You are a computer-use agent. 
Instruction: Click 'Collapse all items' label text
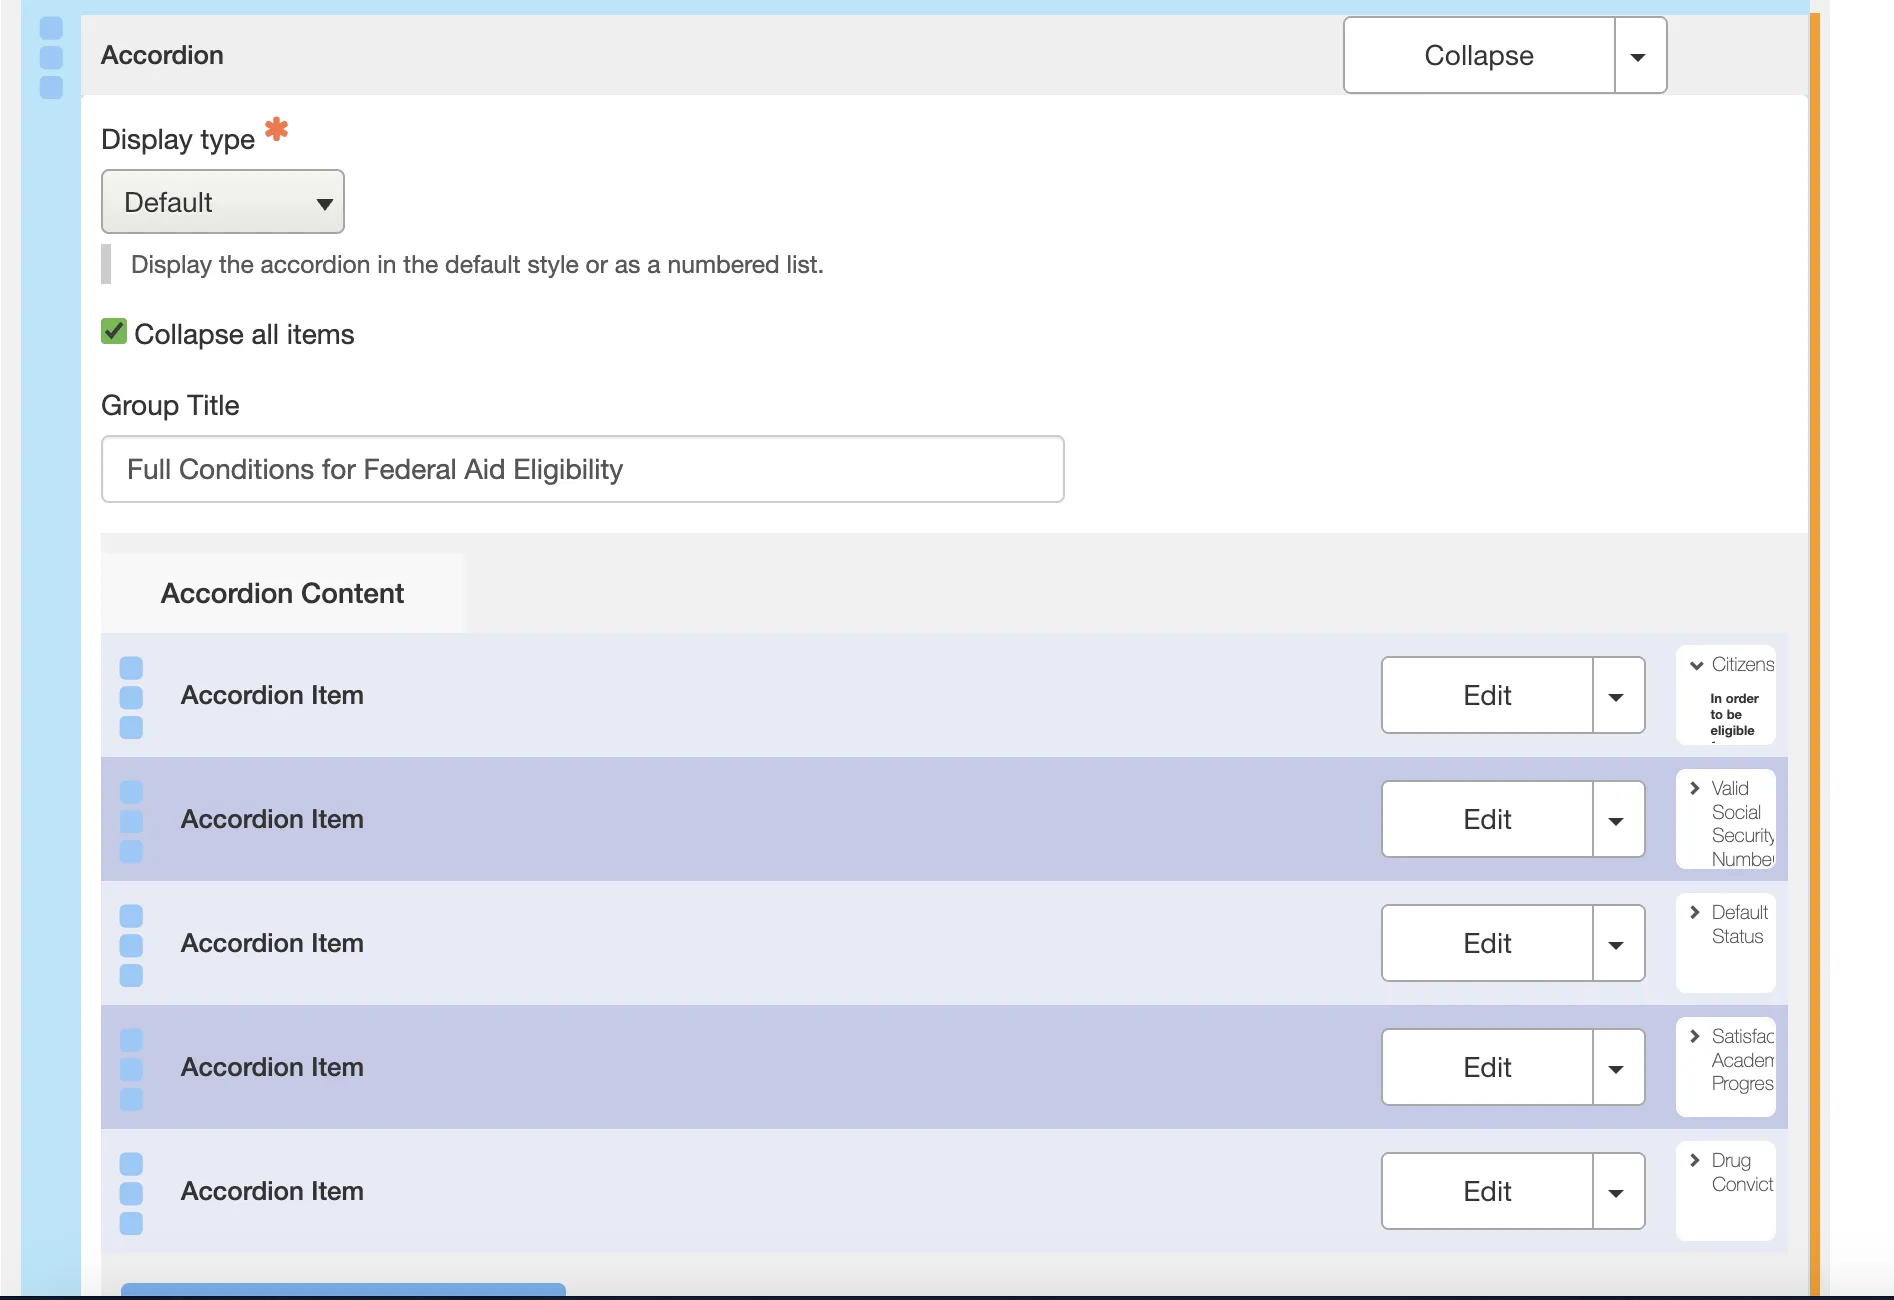click(244, 334)
